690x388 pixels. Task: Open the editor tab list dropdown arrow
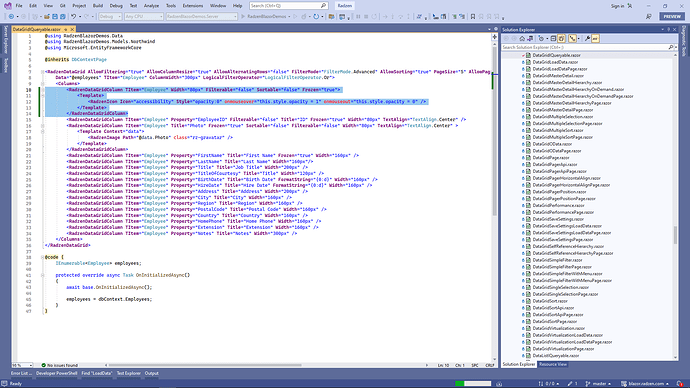(x=489, y=29)
